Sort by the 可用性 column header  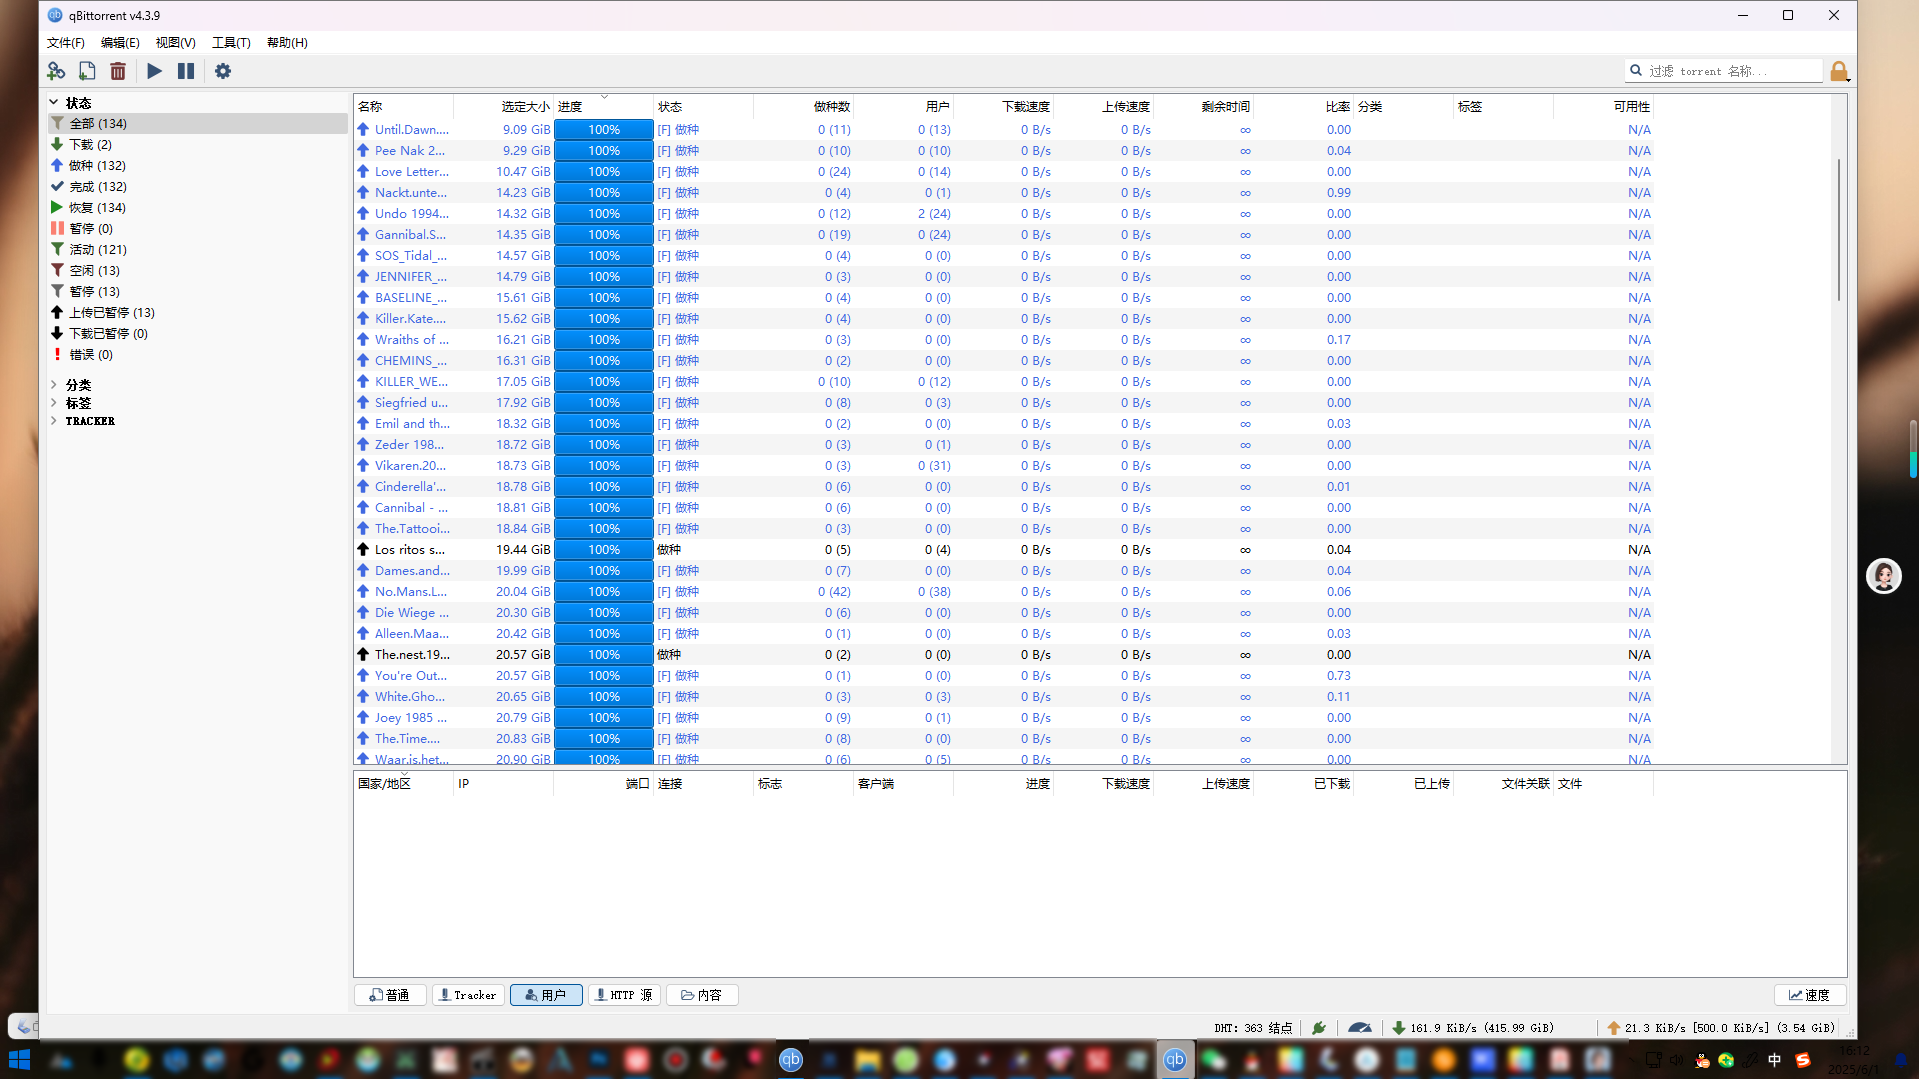pos(1603,106)
